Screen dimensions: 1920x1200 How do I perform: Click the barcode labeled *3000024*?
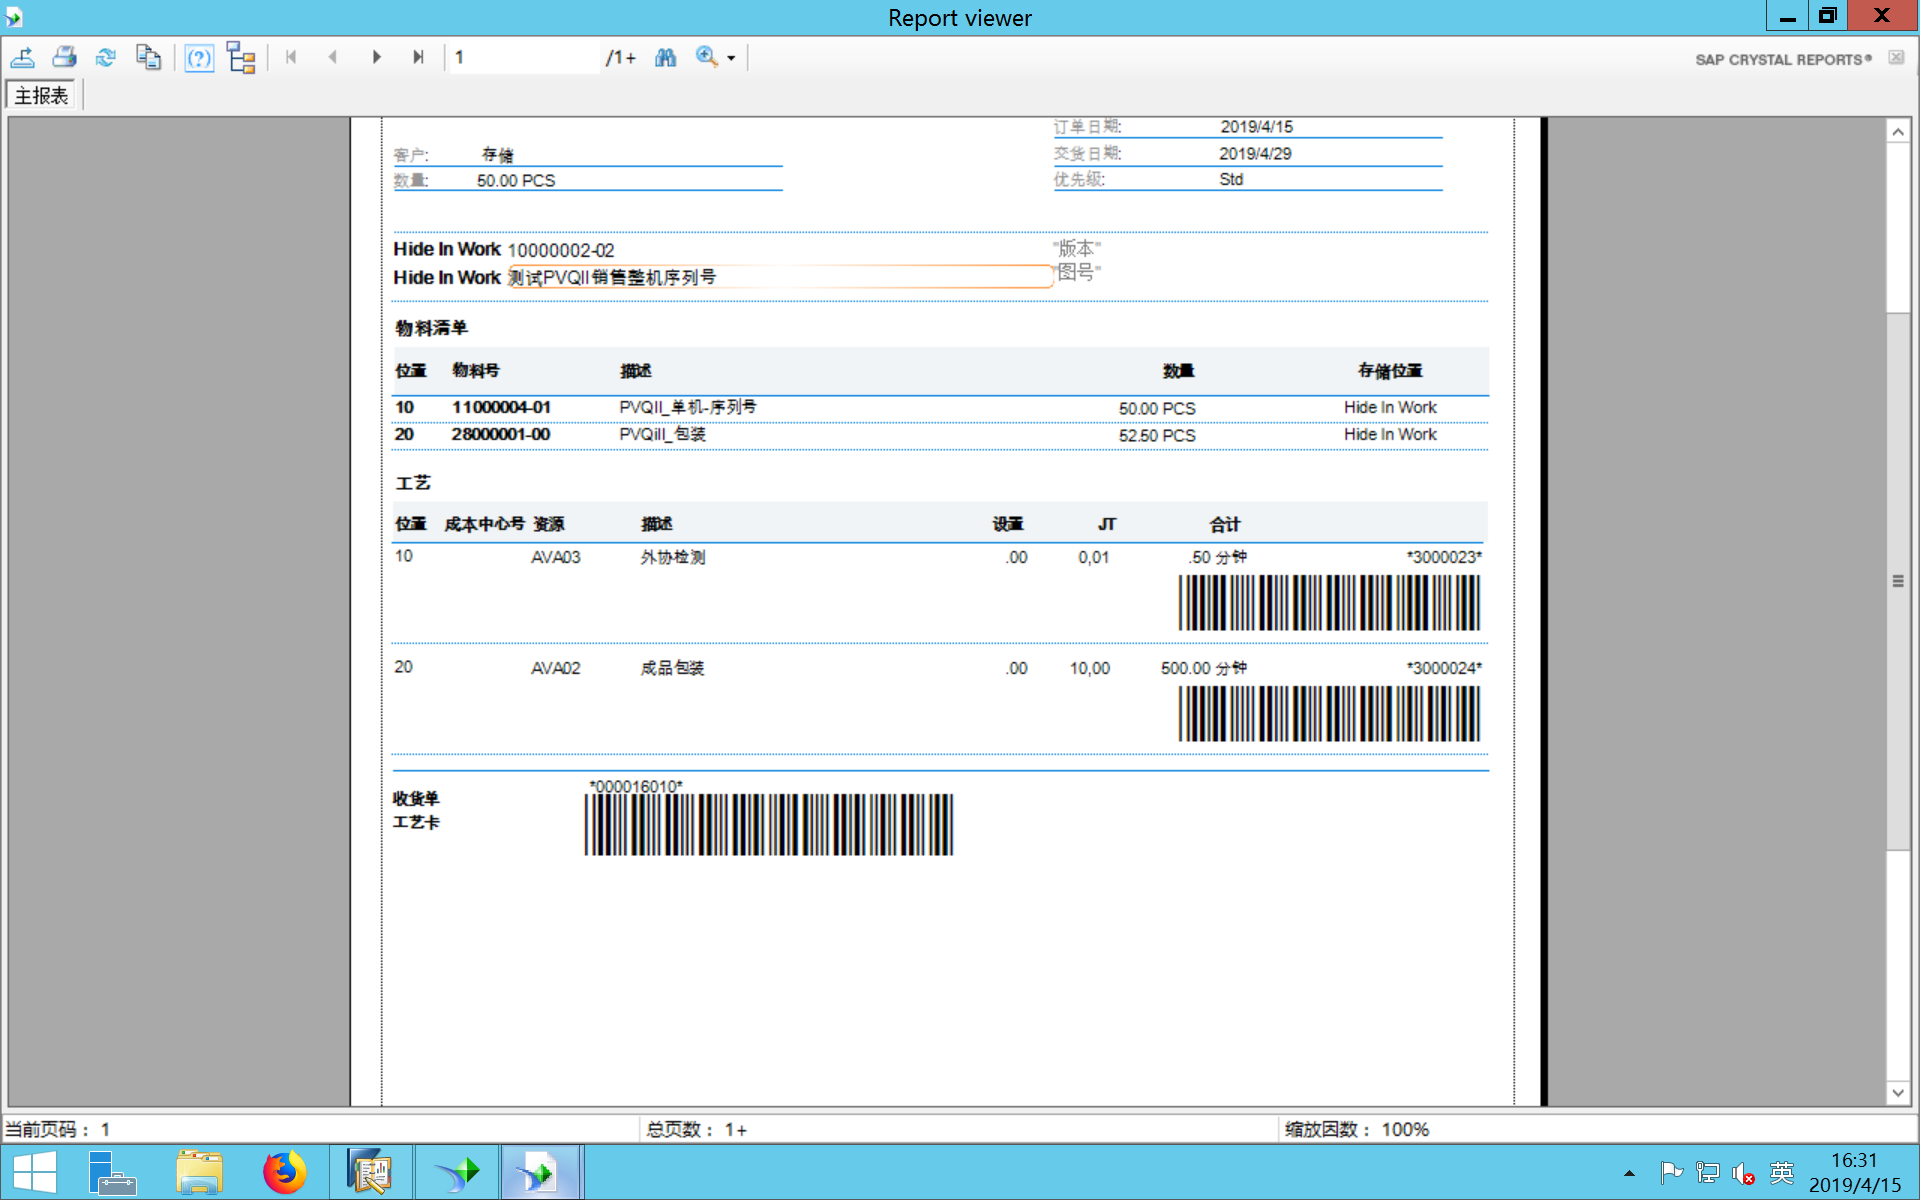coord(1329,714)
